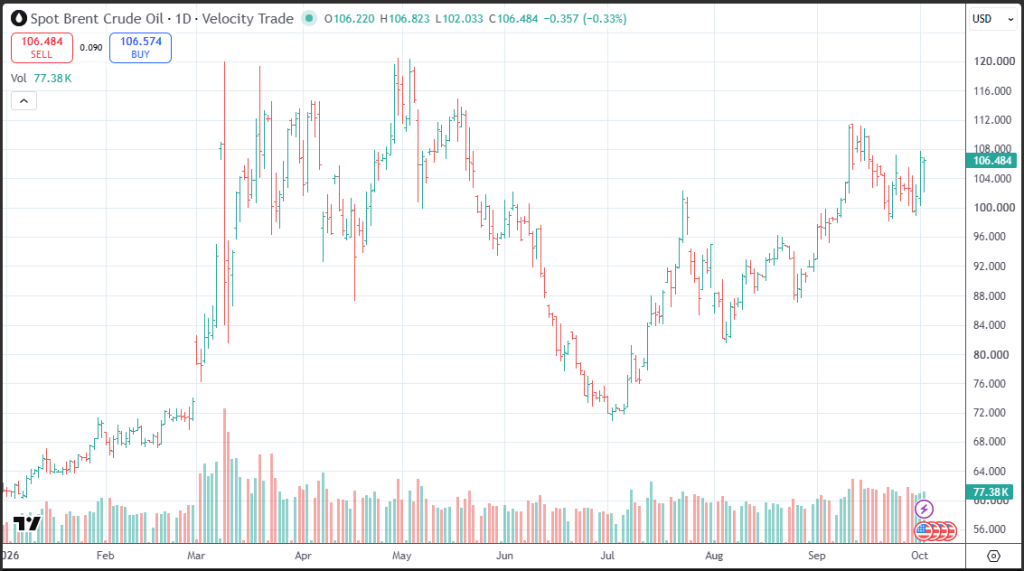Click the Feb label on time axis

click(105, 556)
